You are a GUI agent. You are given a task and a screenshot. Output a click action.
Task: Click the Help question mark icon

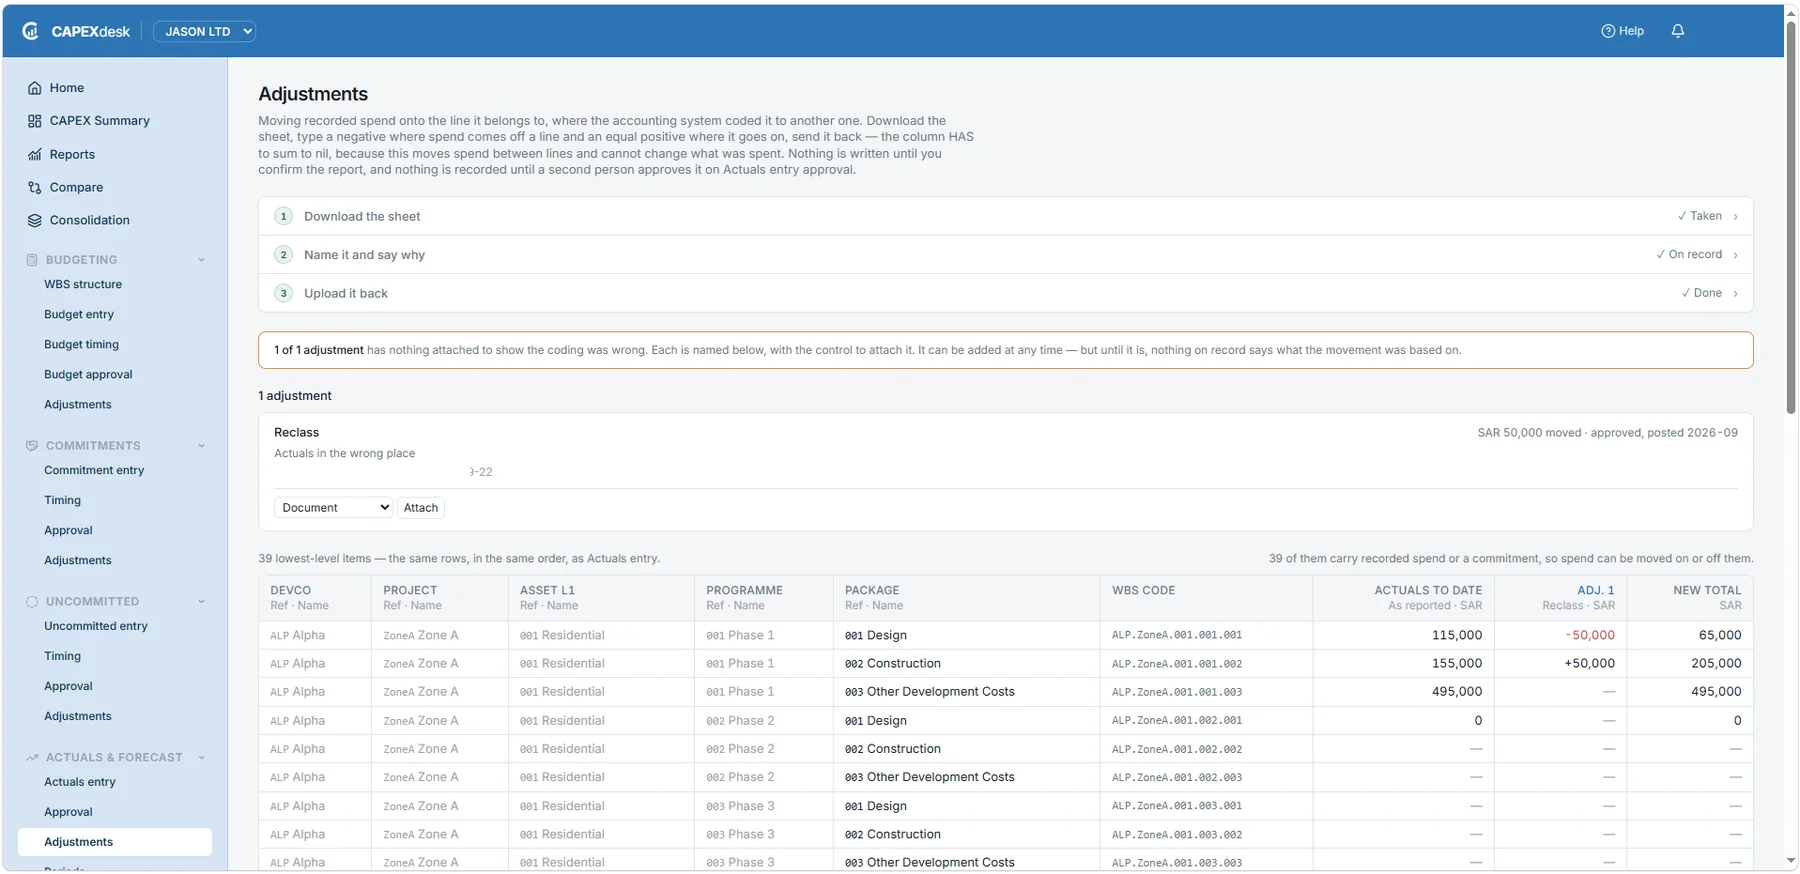1608,31
